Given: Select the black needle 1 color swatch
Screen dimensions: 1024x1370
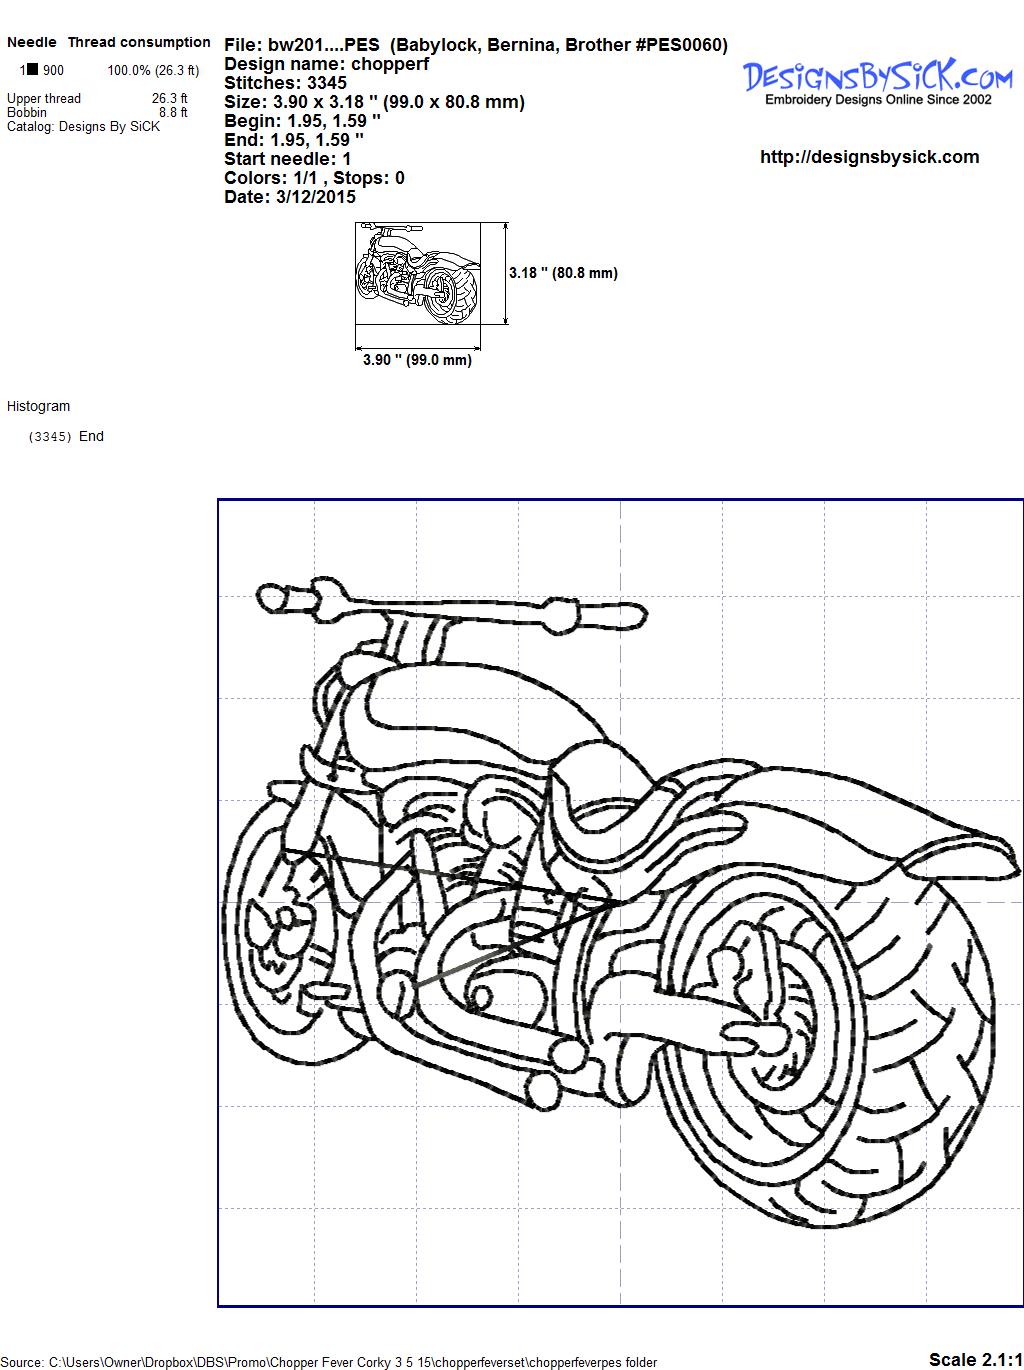Looking at the screenshot, I should [33, 70].
